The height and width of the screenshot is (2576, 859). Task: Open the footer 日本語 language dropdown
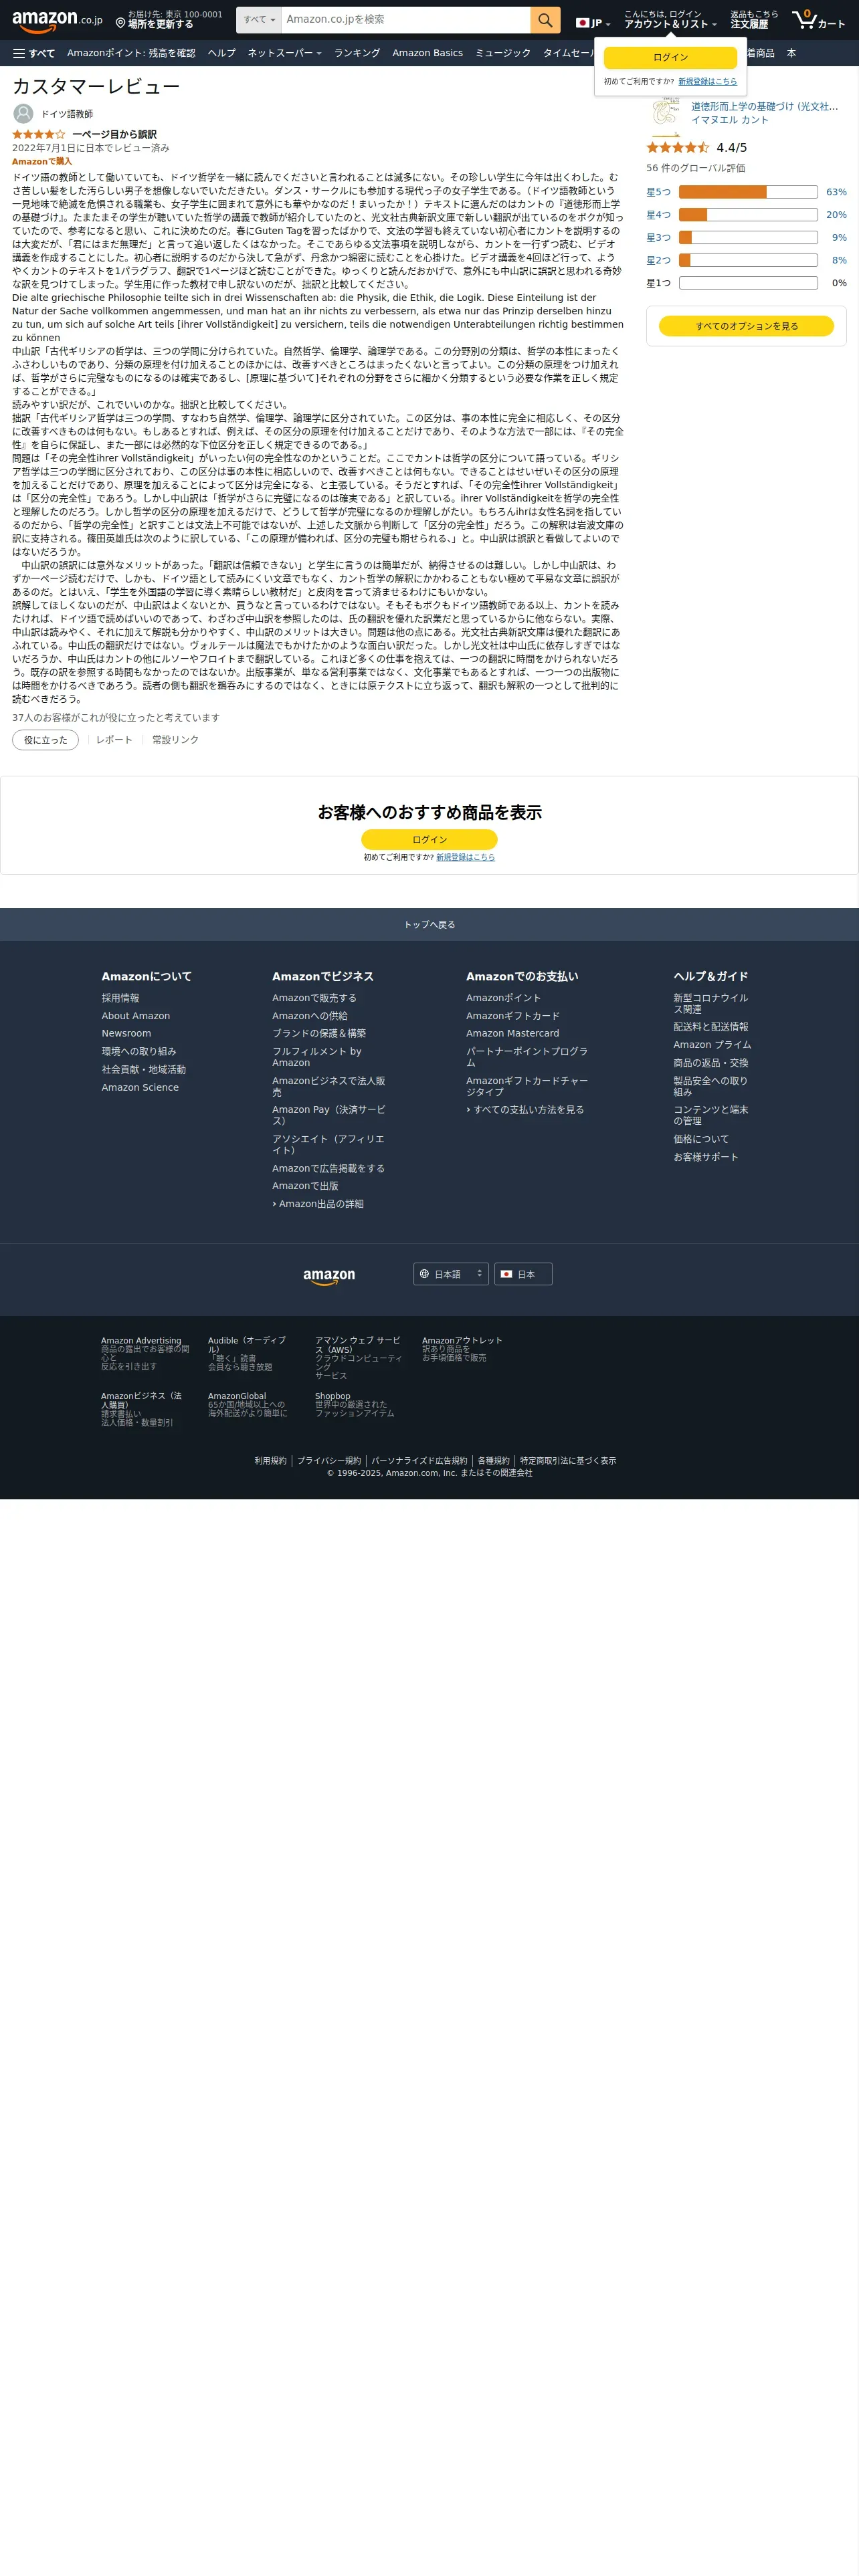pos(451,1274)
